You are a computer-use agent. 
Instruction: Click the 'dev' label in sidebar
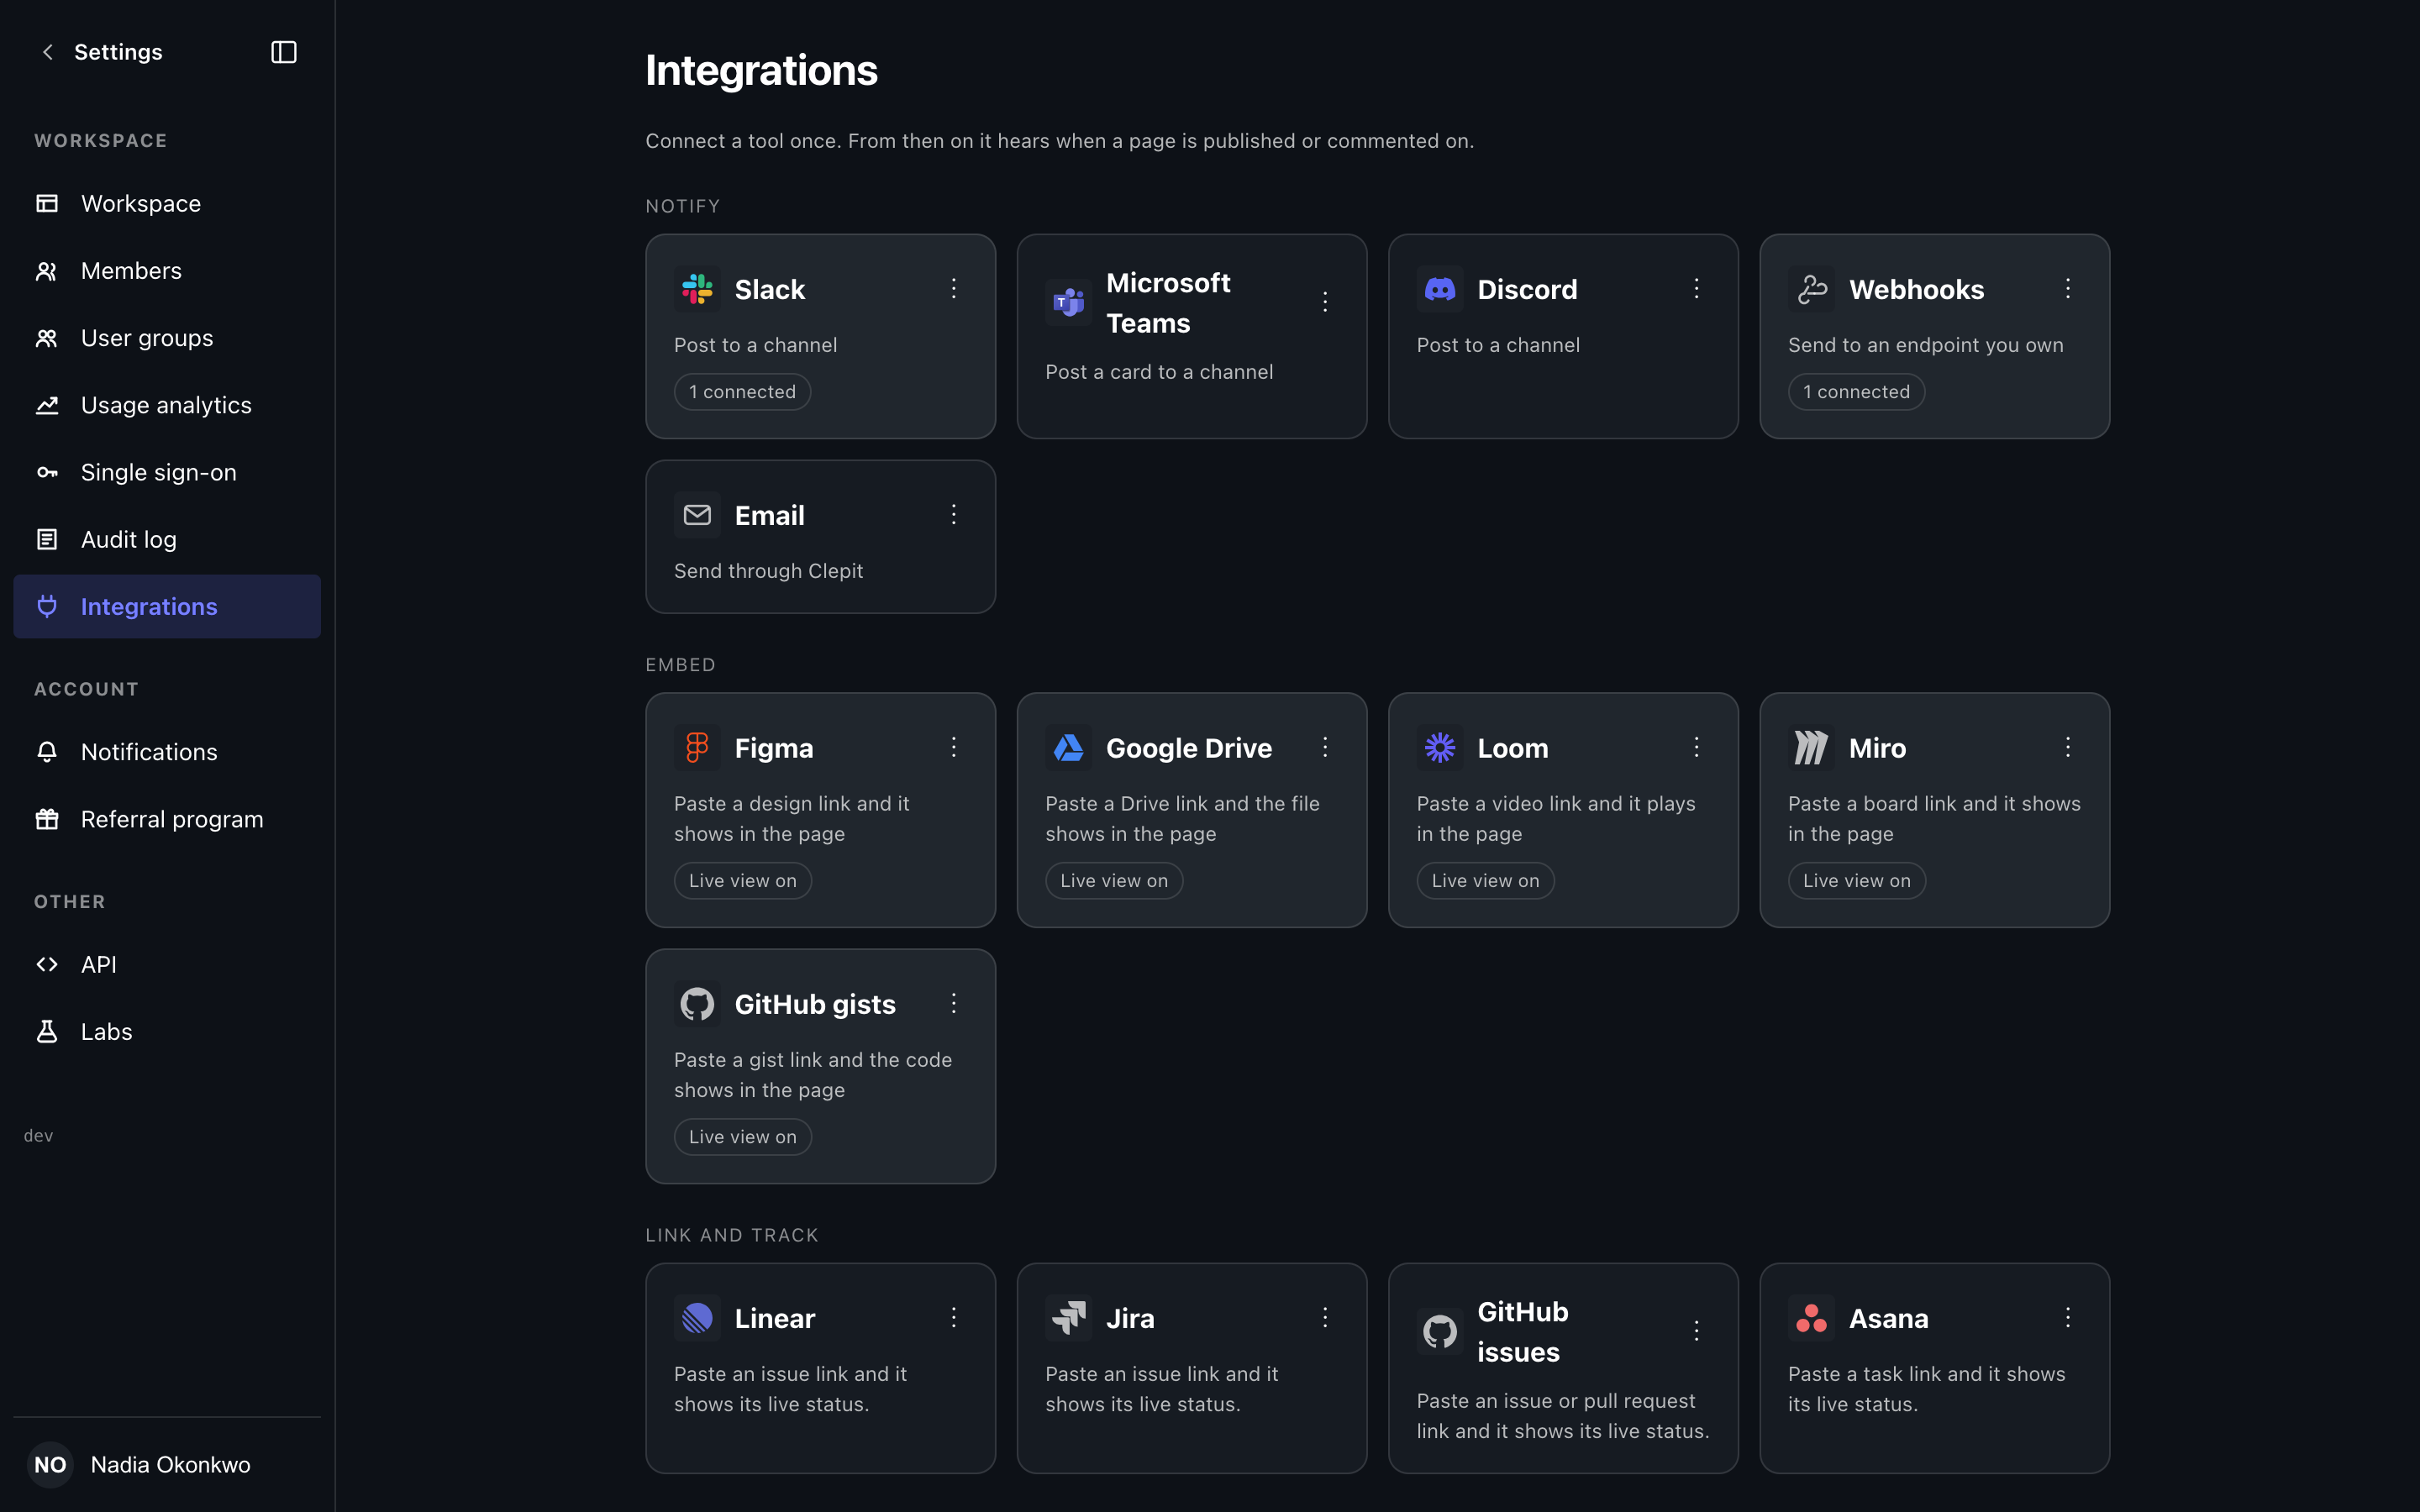38,1136
